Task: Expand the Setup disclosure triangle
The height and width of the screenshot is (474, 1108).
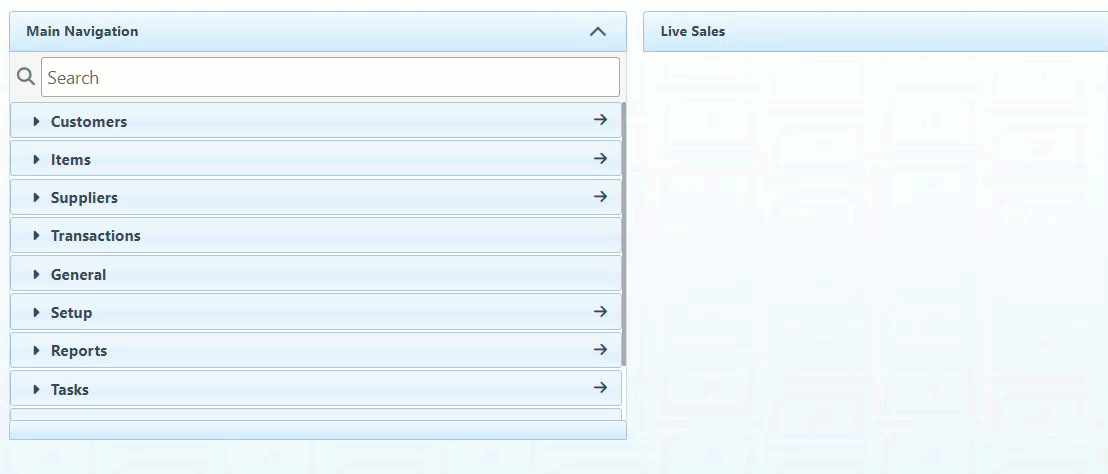Action: (37, 313)
